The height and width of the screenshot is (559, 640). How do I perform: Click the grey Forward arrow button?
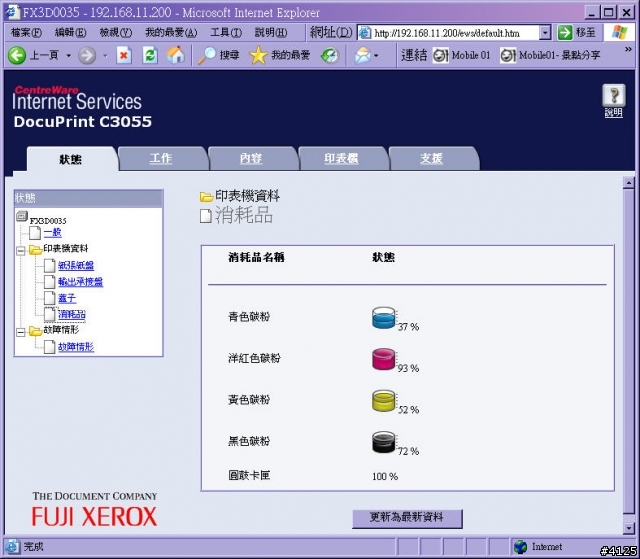[87, 55]
